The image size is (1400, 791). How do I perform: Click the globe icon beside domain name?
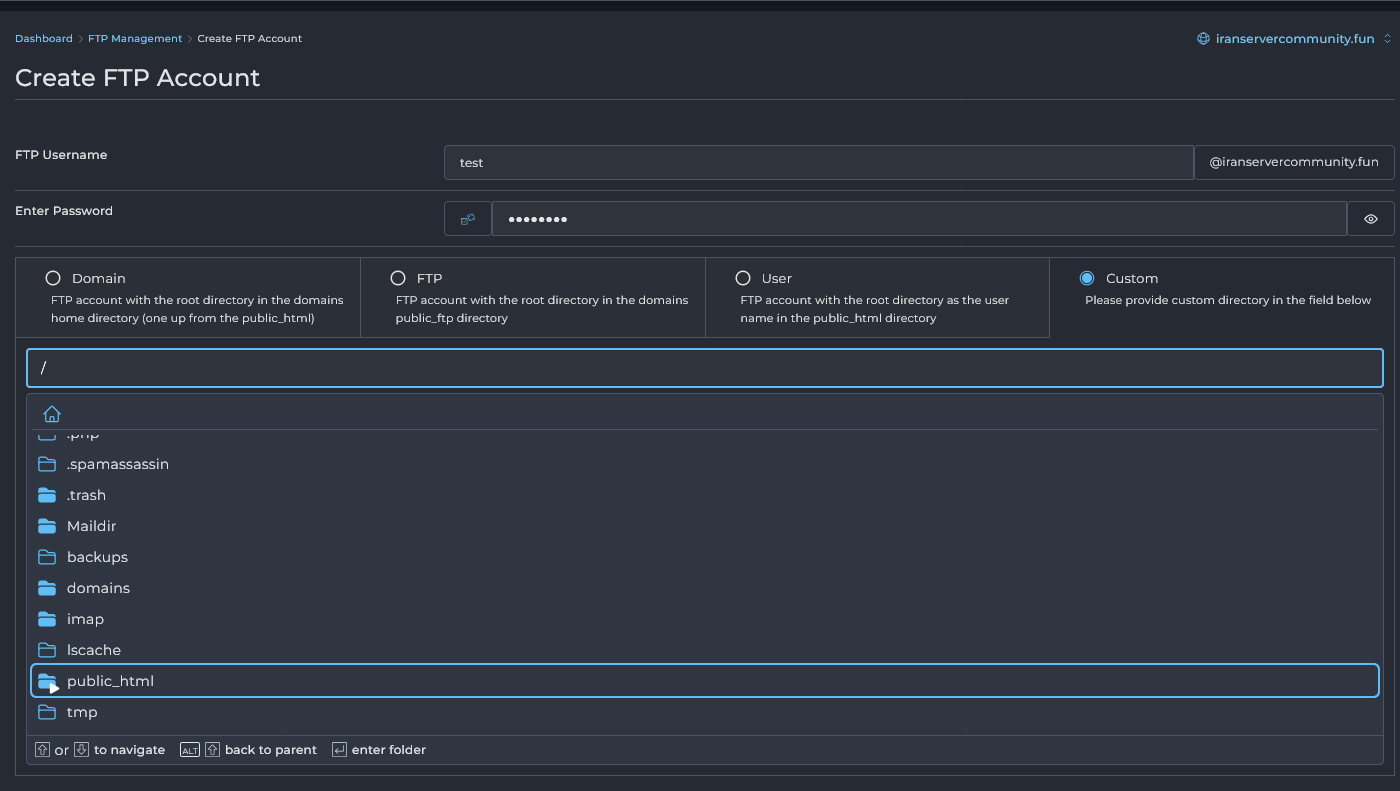pyautogui.click(x=1203, y=39)
